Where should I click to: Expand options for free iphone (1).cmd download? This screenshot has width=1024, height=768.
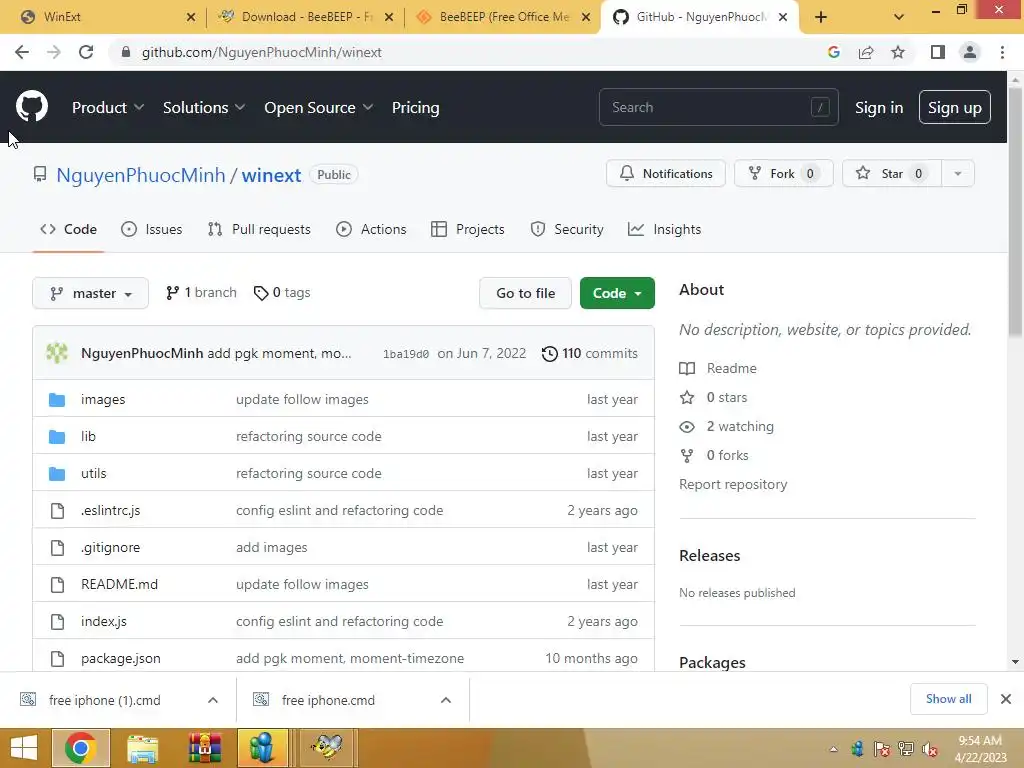[x=213, y=700]
